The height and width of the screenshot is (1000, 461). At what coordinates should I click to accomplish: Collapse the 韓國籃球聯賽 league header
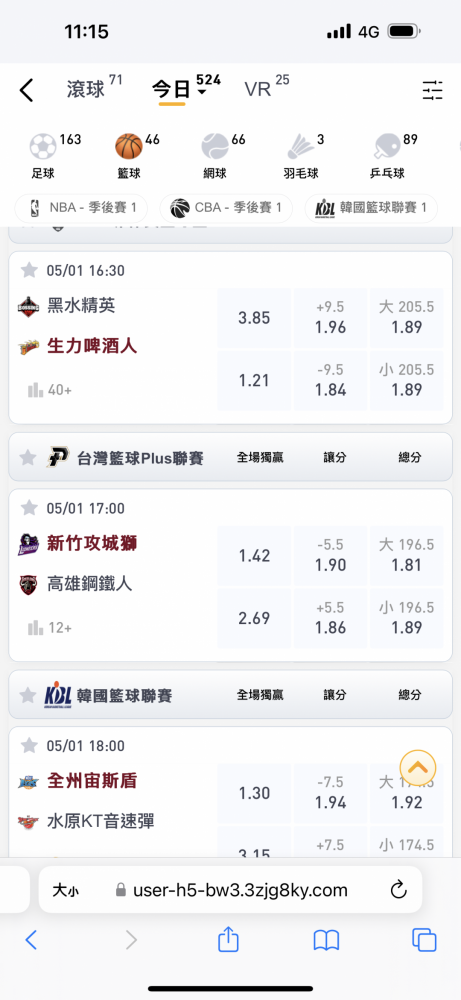pos(230,695)
